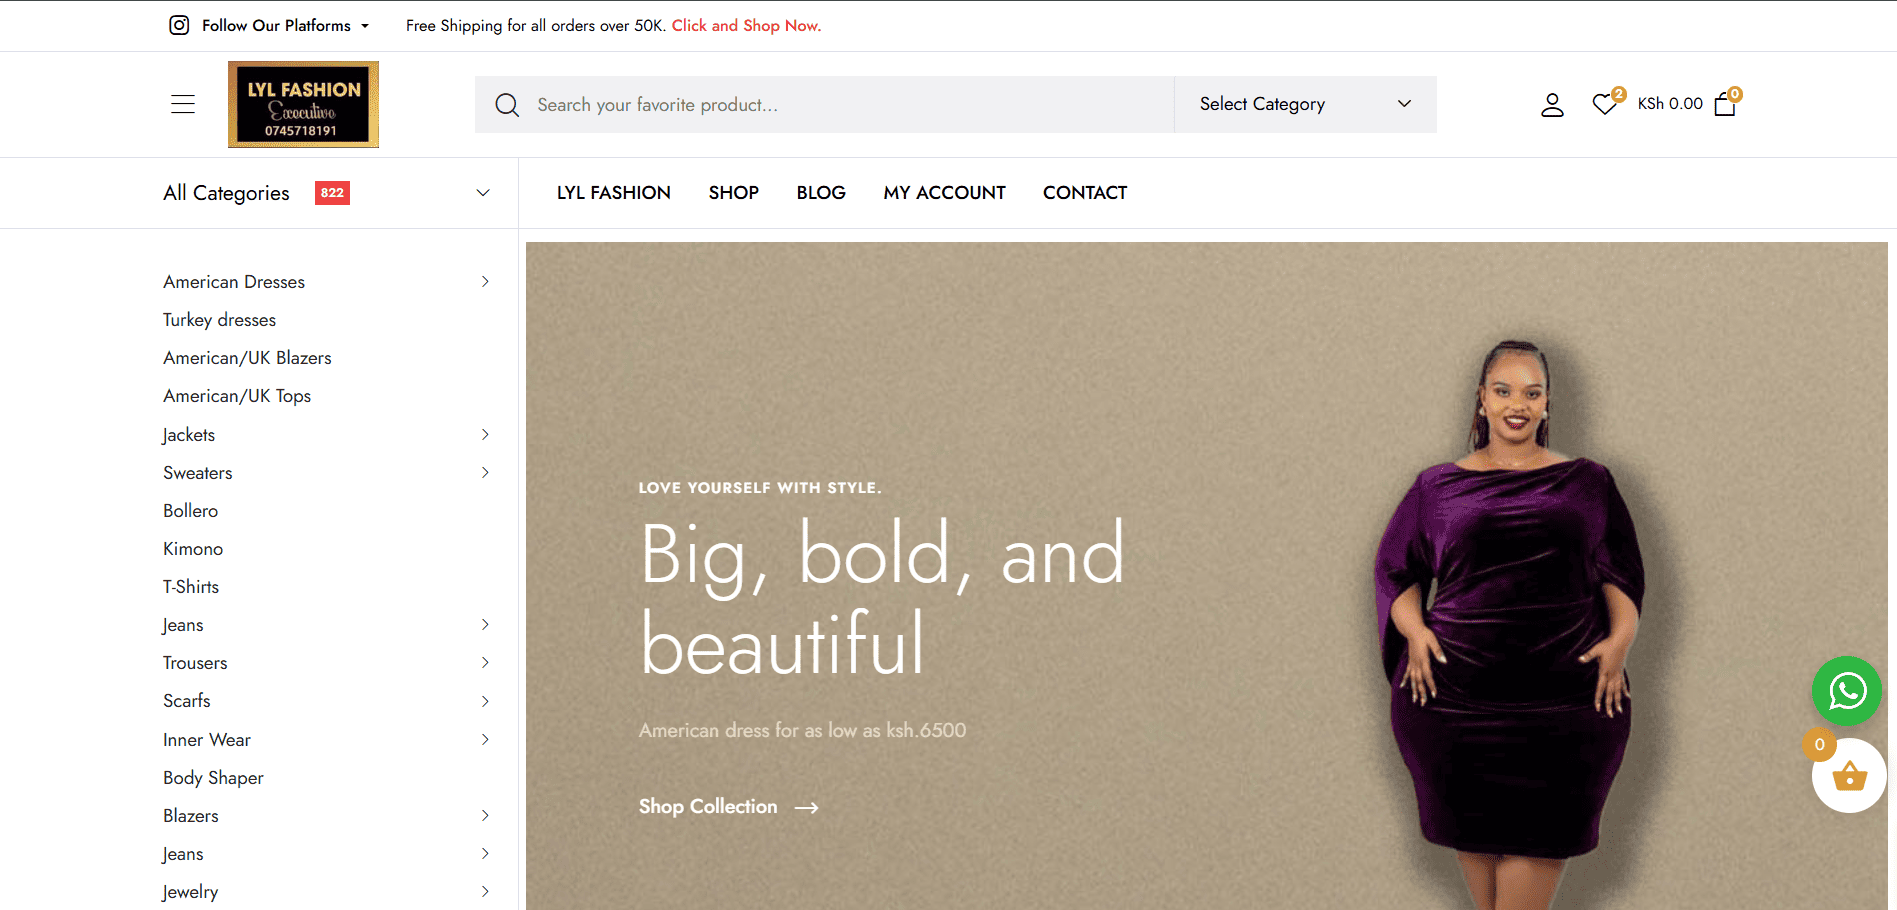This screenshot has width=1897, height=910.
Task: Open the Select Category dropdown
Action: click(x=1304, y=105)
